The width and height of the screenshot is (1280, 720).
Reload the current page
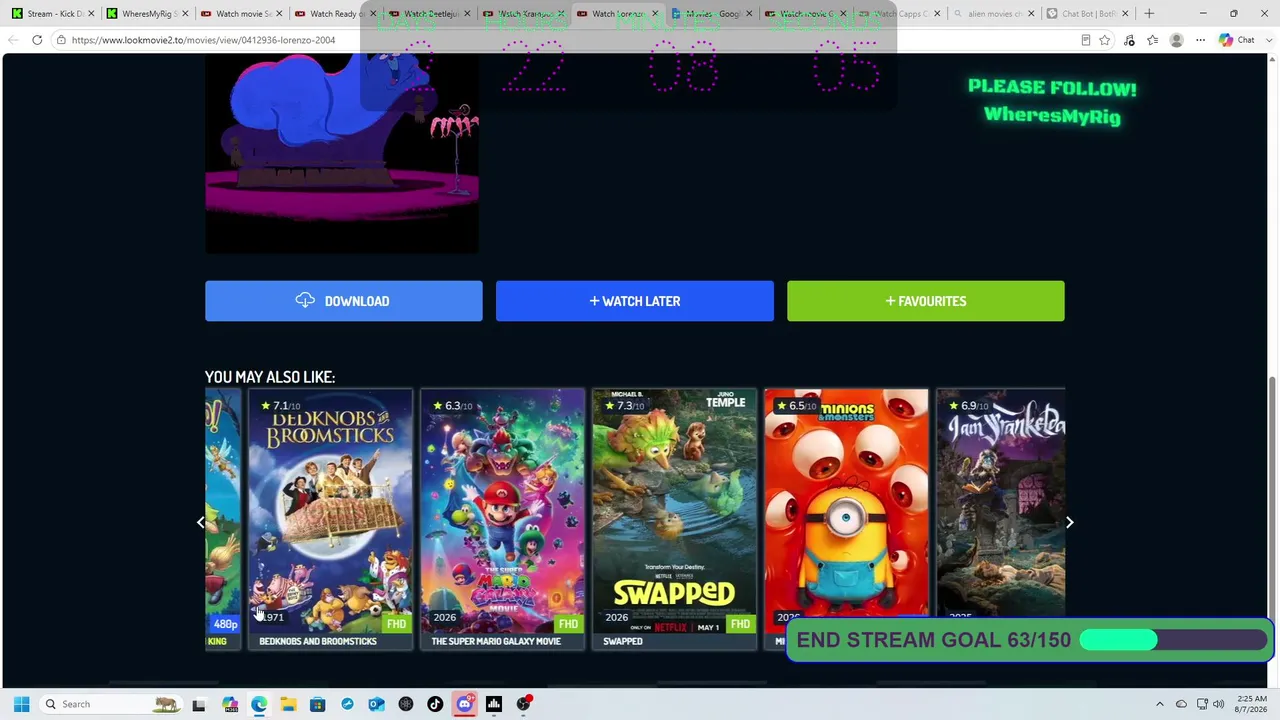pyautogui.click(x=37, y=40)
